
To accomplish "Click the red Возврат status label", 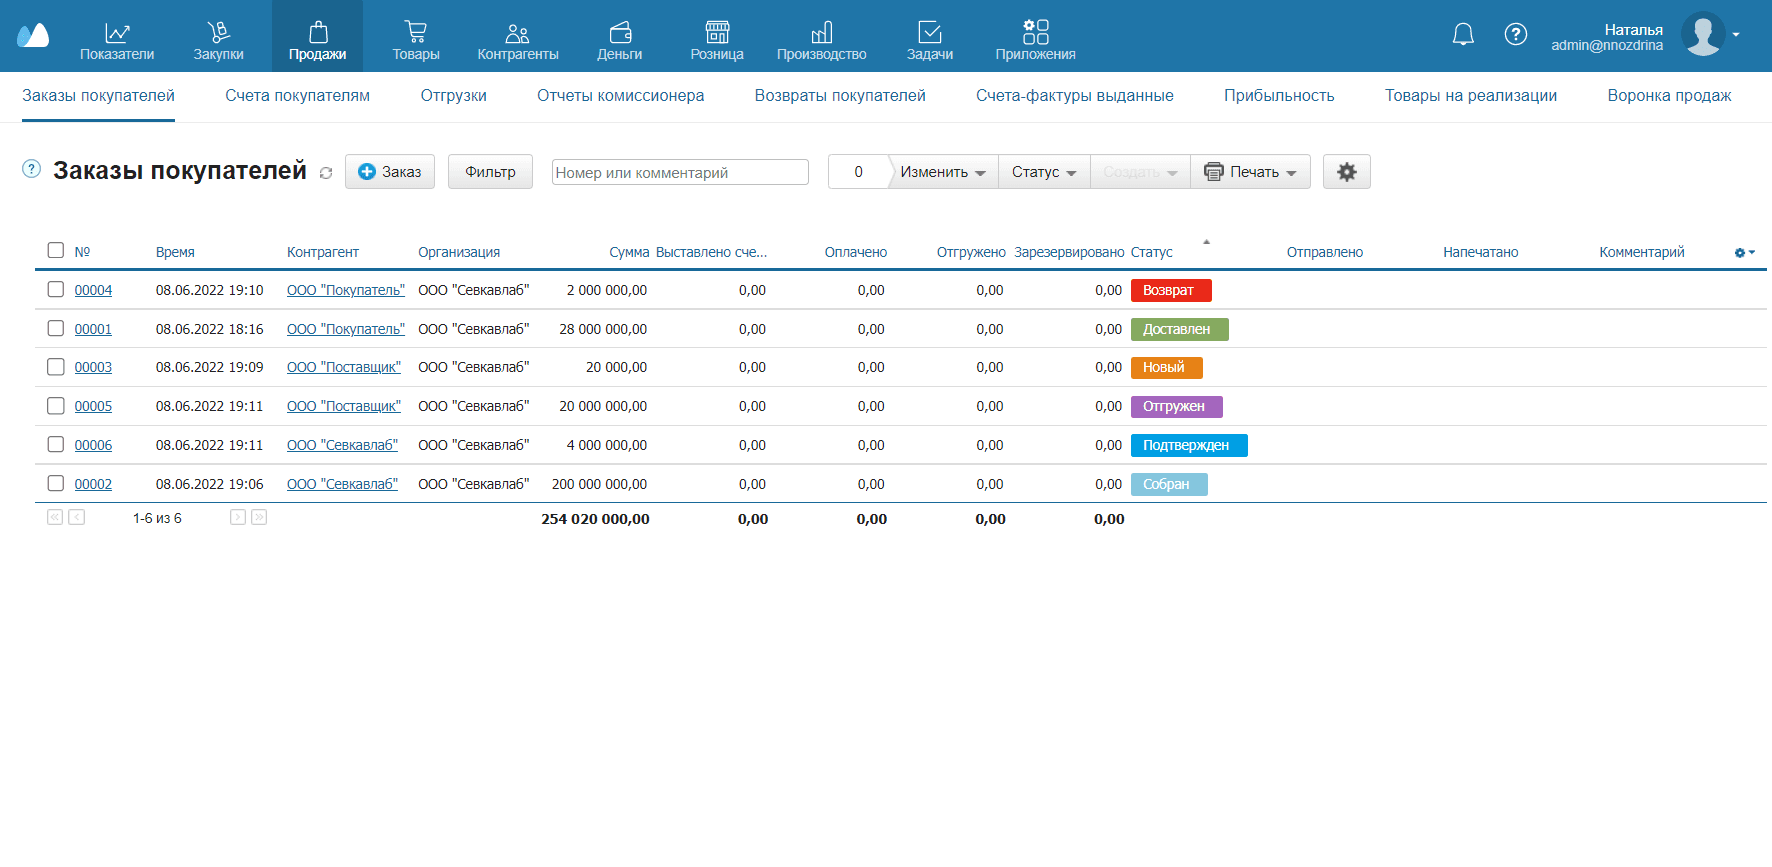I will point(1170,290).
